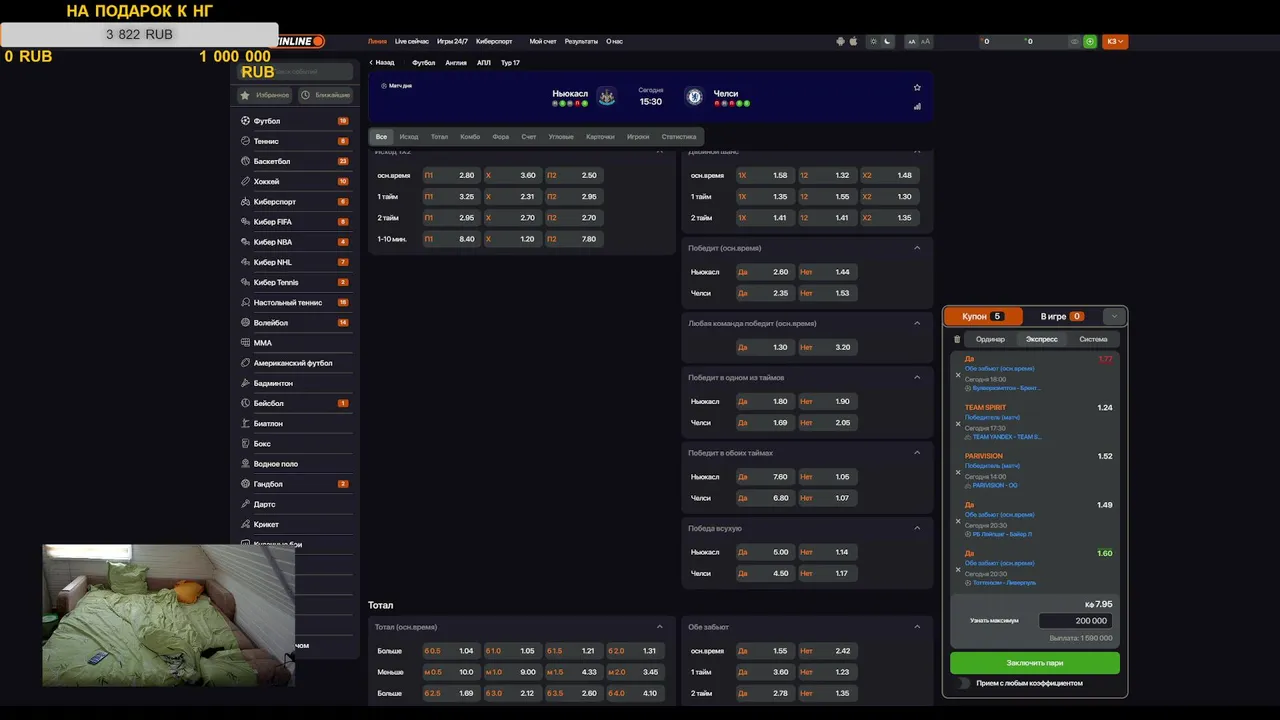Image resolution: width=1280 pixels, height=720 pixels.
Task: Open the Android app download icon
Action: [840, 41]
